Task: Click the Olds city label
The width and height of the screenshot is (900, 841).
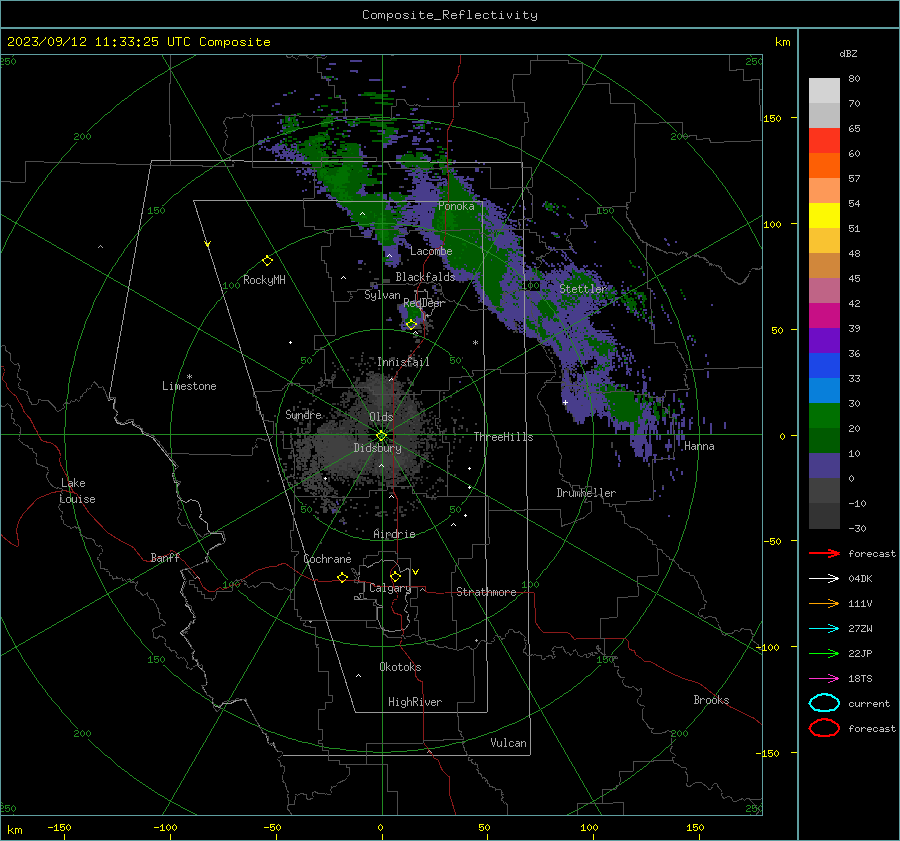Action: (381, 417)
